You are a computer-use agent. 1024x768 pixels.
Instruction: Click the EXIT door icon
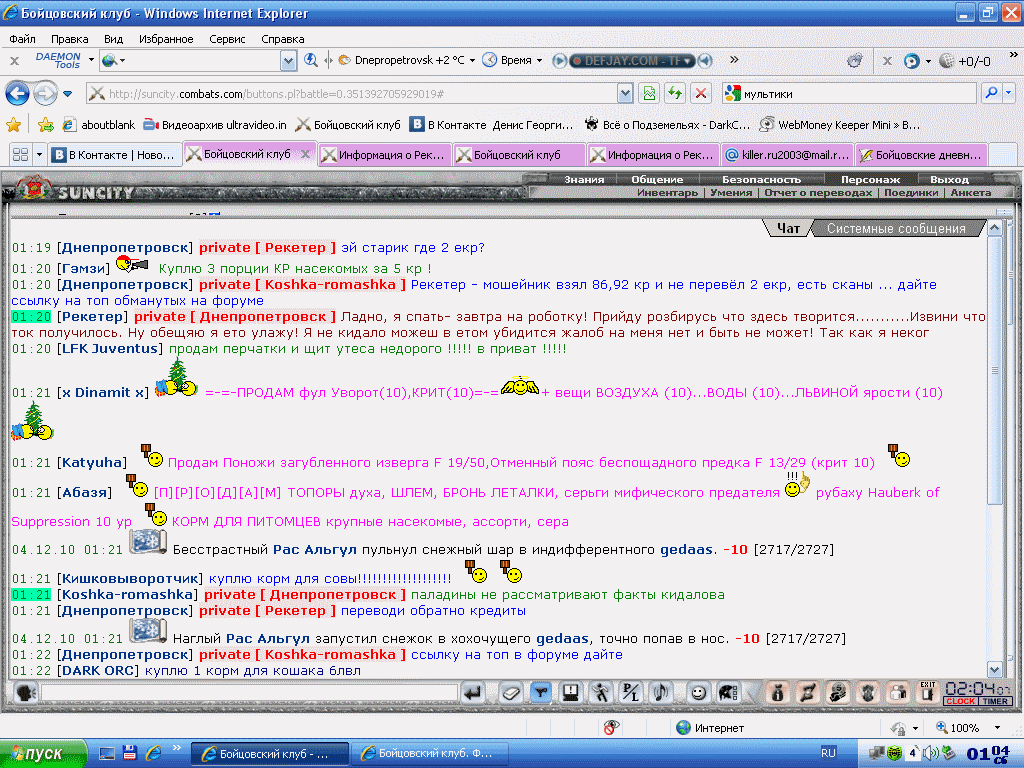[x=927, y=692]
